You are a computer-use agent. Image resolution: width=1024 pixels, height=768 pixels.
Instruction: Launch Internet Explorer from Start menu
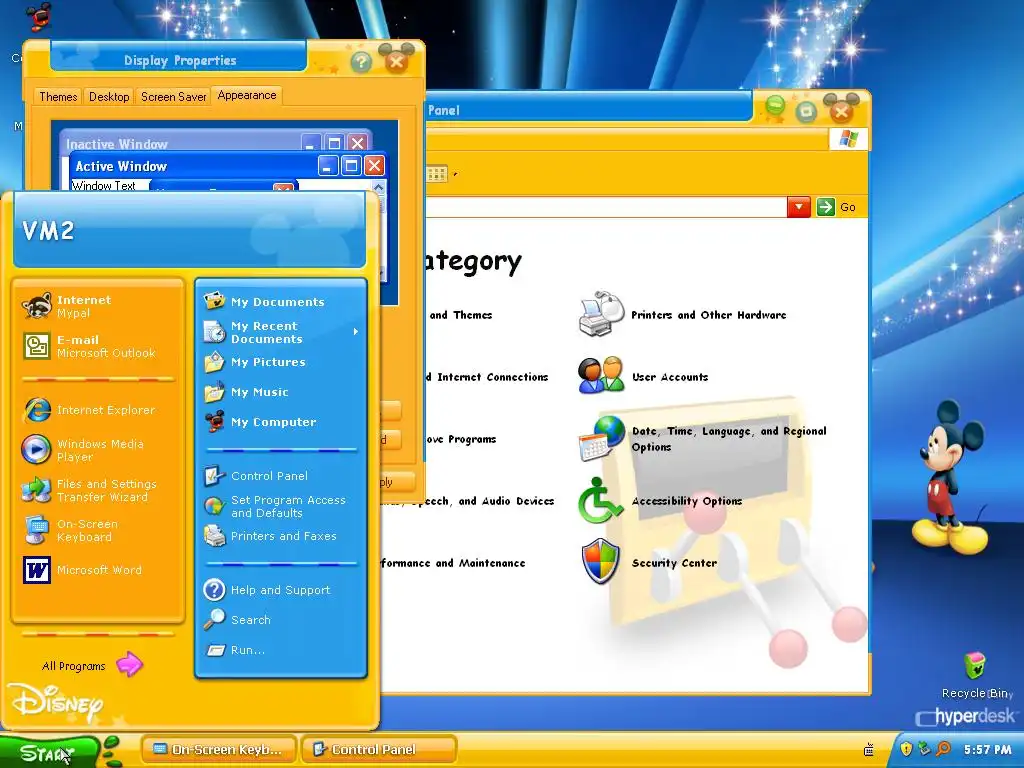coord(98,410)
